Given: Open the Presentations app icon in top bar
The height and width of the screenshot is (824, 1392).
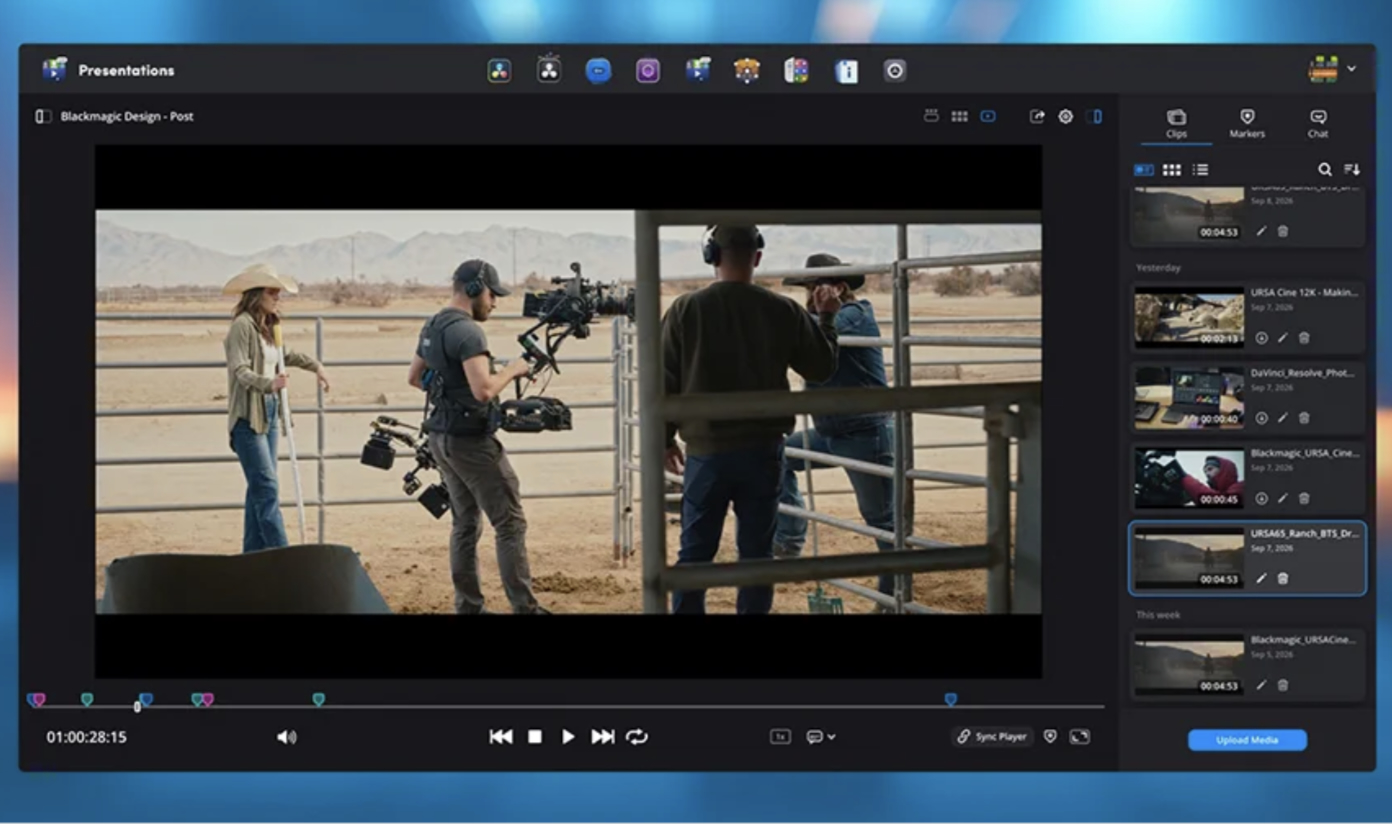Looking at the screenshot, I should tap(697, 70).
